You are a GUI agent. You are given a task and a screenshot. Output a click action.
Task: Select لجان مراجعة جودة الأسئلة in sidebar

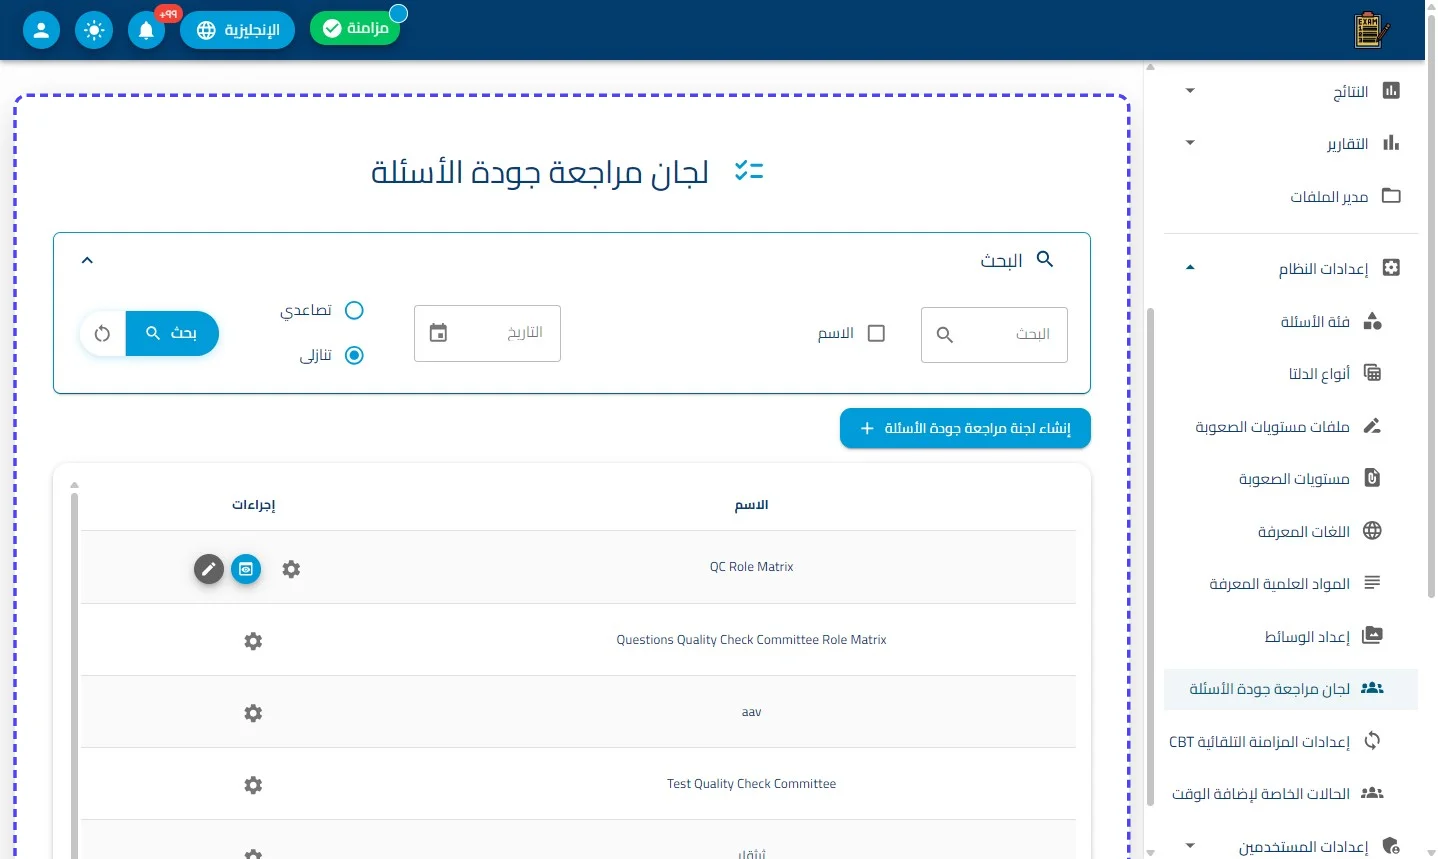(1291, 689)
